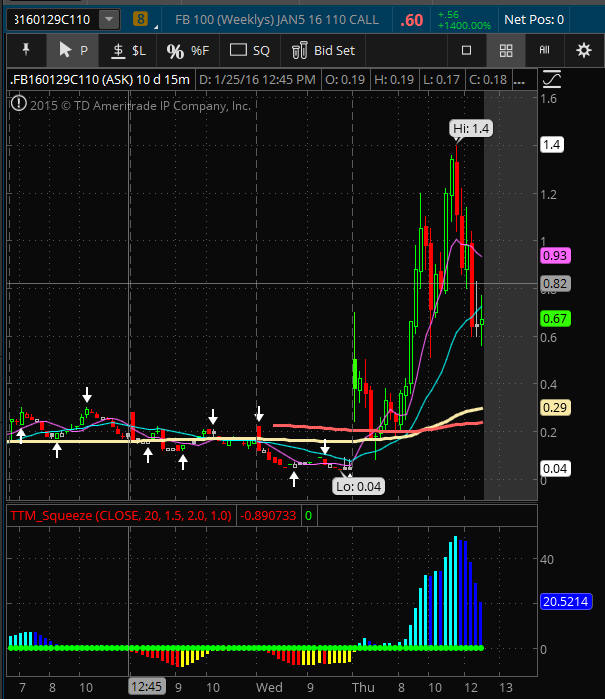Open chart settings gear icon
605x699 pixels.
pos(584,50)
